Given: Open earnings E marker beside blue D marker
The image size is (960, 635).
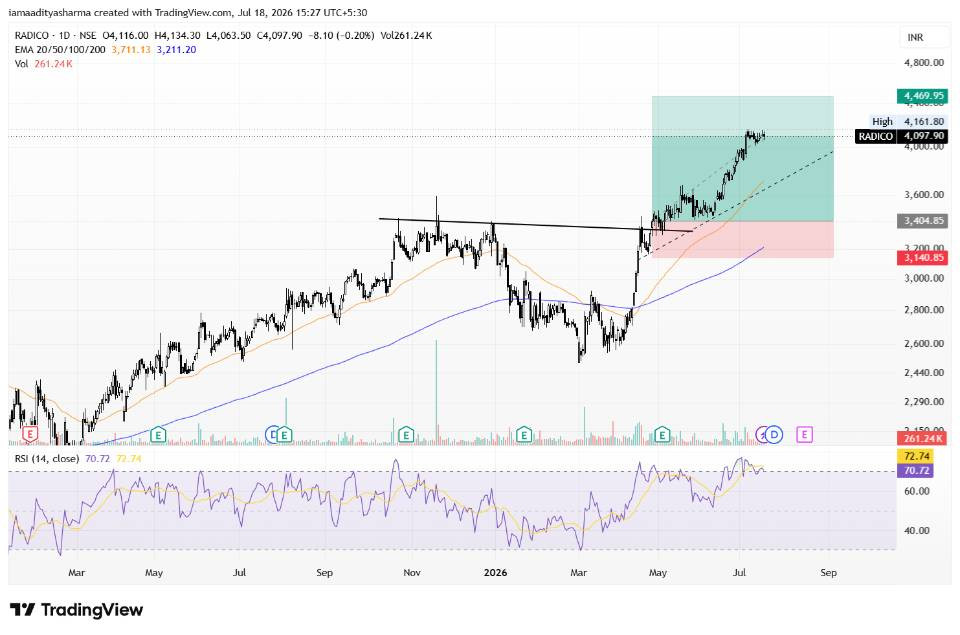Looking at the screenshot, I should click(x=285, y=435).
